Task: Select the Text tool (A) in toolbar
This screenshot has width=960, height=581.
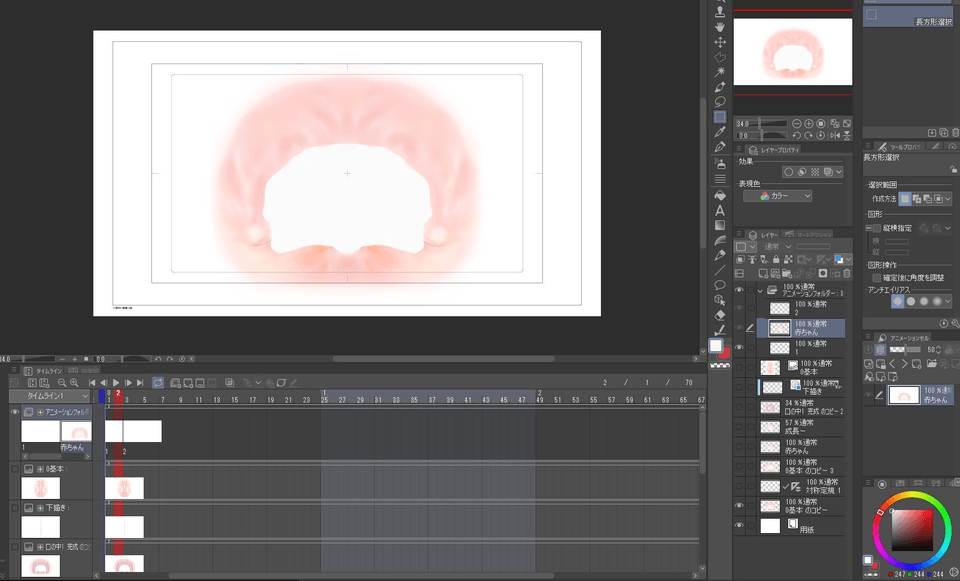Action: 719,210
